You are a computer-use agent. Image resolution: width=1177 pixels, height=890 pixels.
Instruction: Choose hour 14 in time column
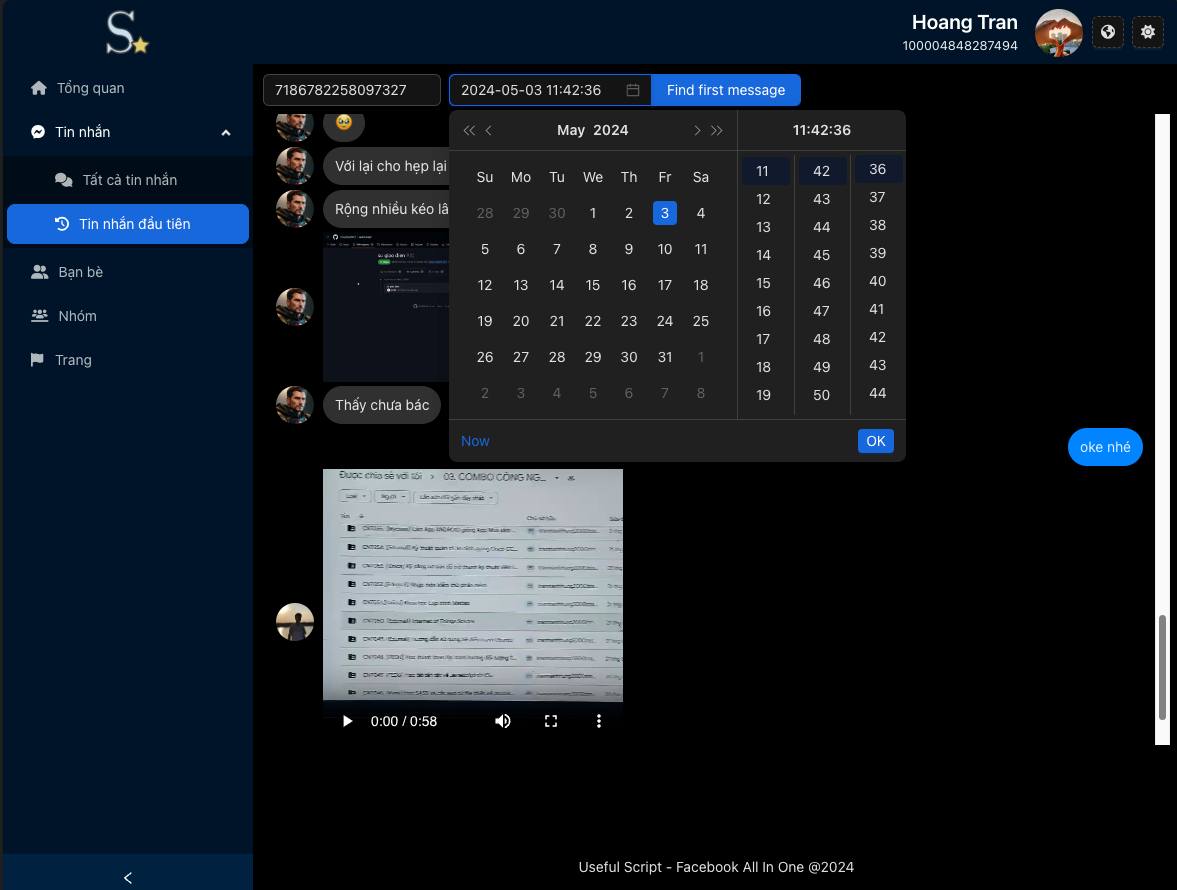pos(763,255)
